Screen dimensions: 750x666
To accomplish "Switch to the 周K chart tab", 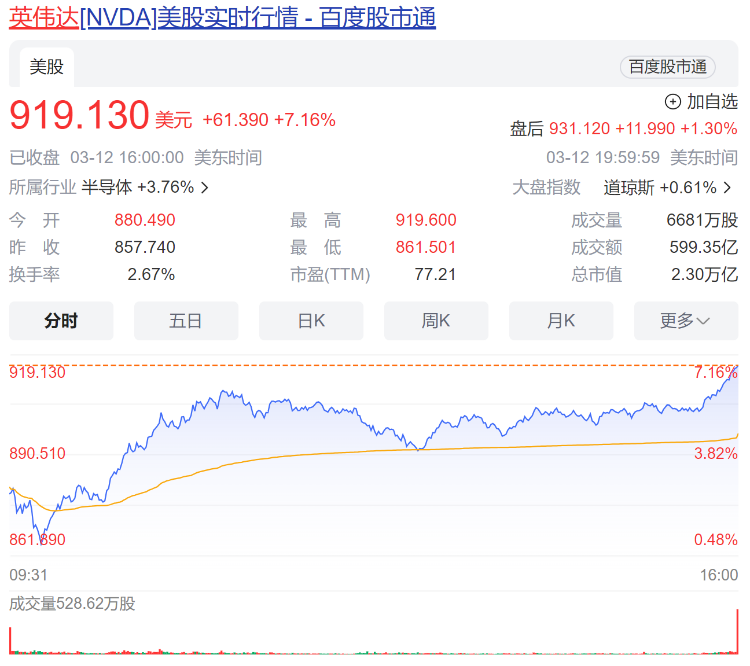I will (x=436, y=321).
